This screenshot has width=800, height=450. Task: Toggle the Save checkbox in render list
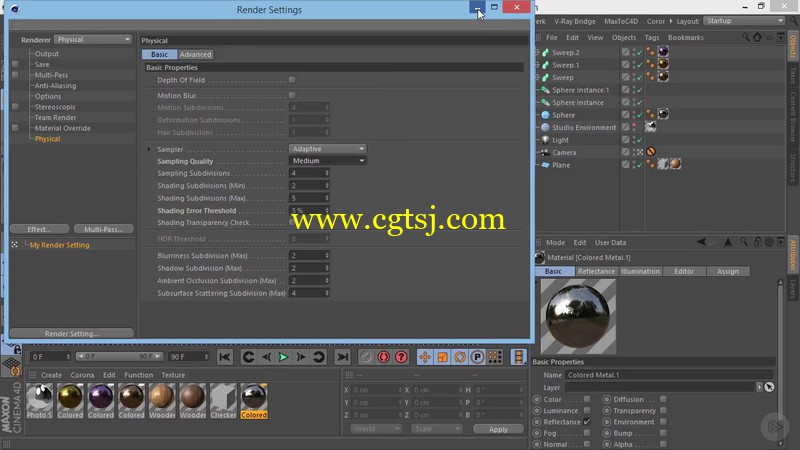click(x=15, y=64)
